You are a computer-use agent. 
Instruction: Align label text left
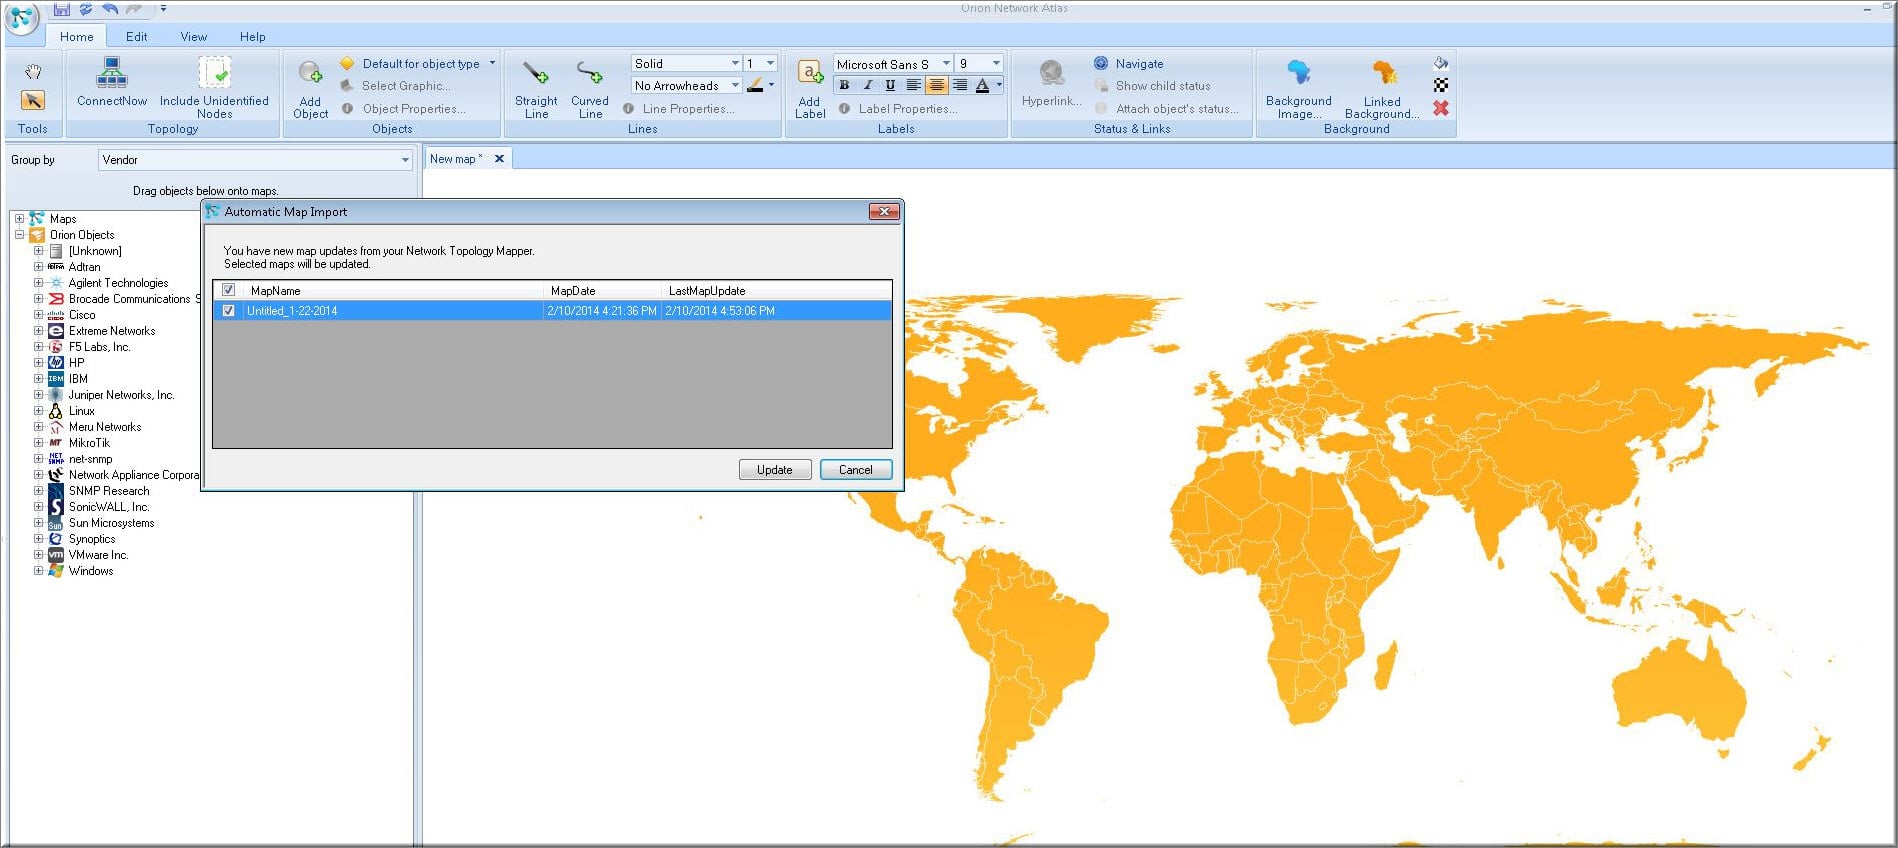coord(913,86)
